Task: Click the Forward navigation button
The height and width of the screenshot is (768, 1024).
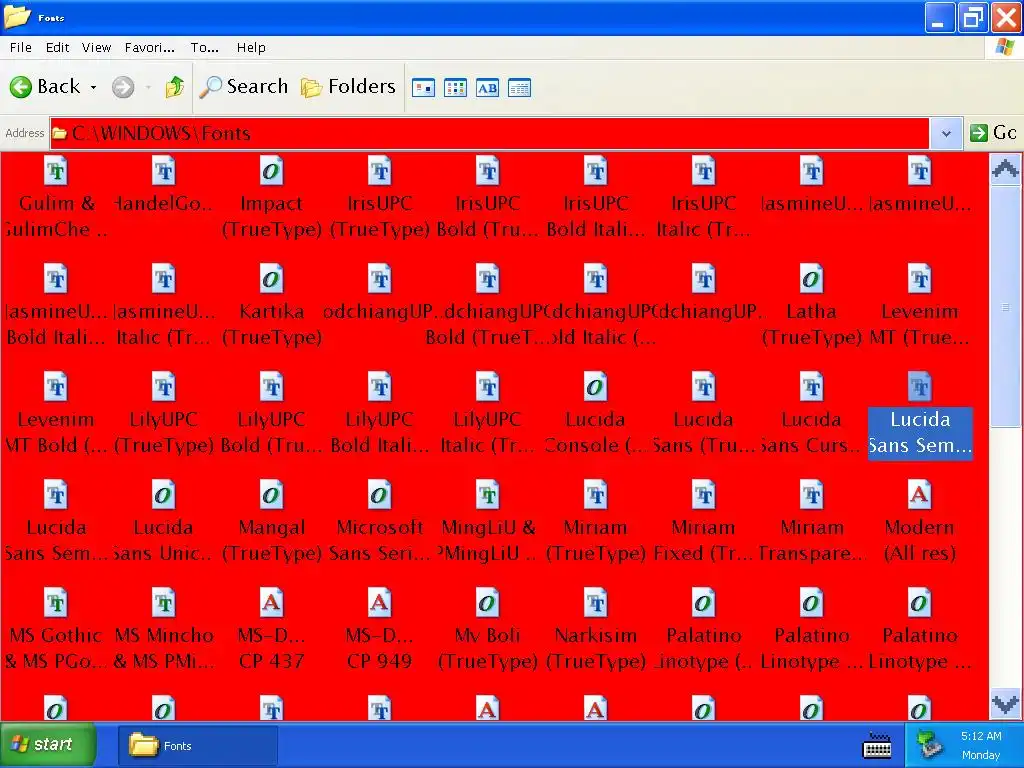Action: pyautogui.click(x=123, y=87)
